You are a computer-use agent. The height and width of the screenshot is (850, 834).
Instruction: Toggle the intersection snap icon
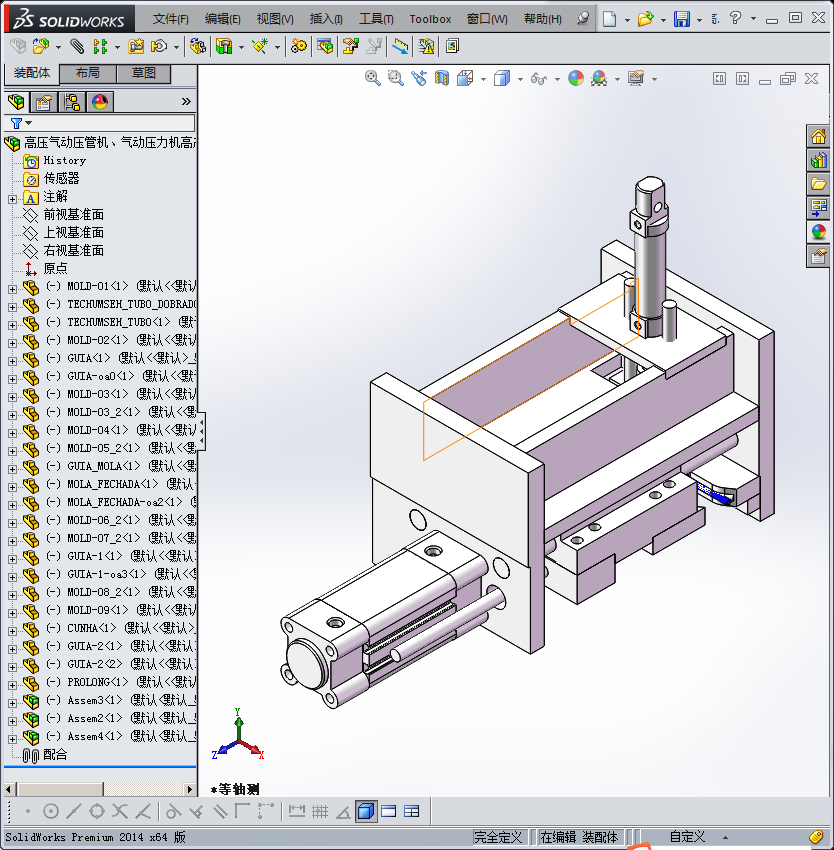click(x=119, y=811)
